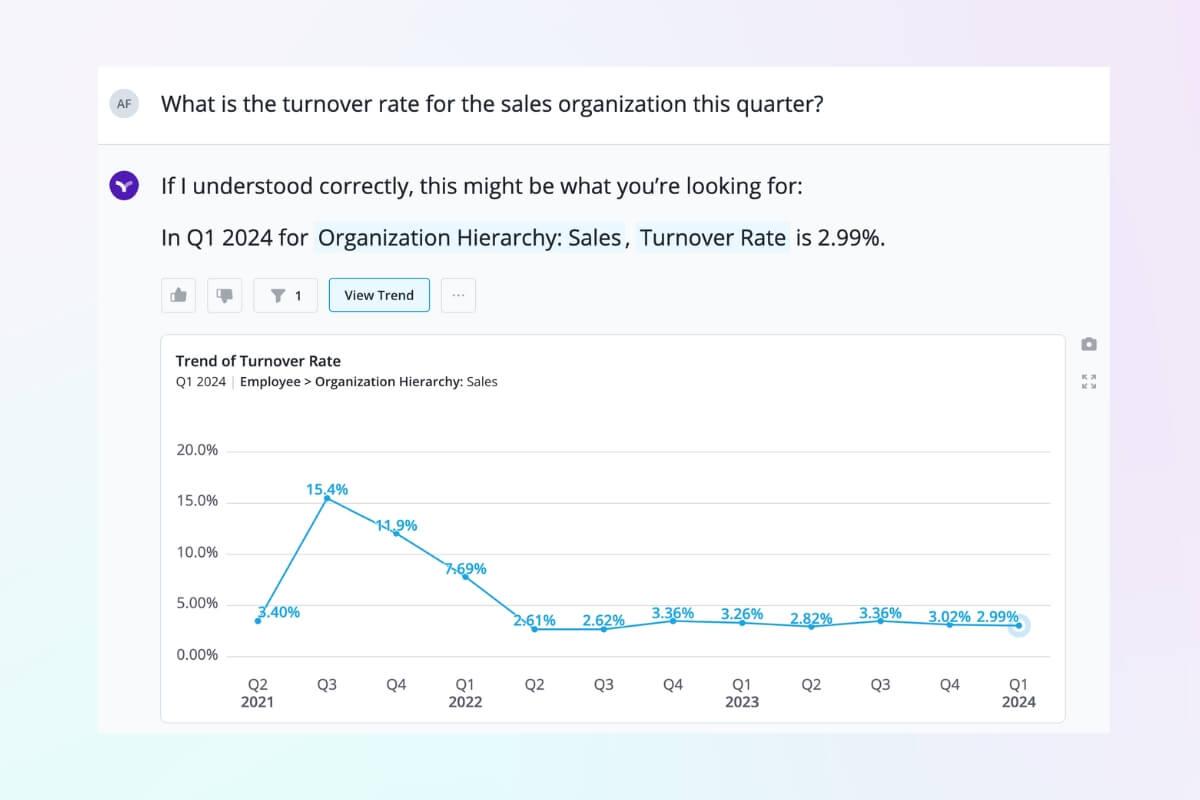Click the AF user avatar
The height and width of the screenshot is (800, 1200).
point(124,103)
